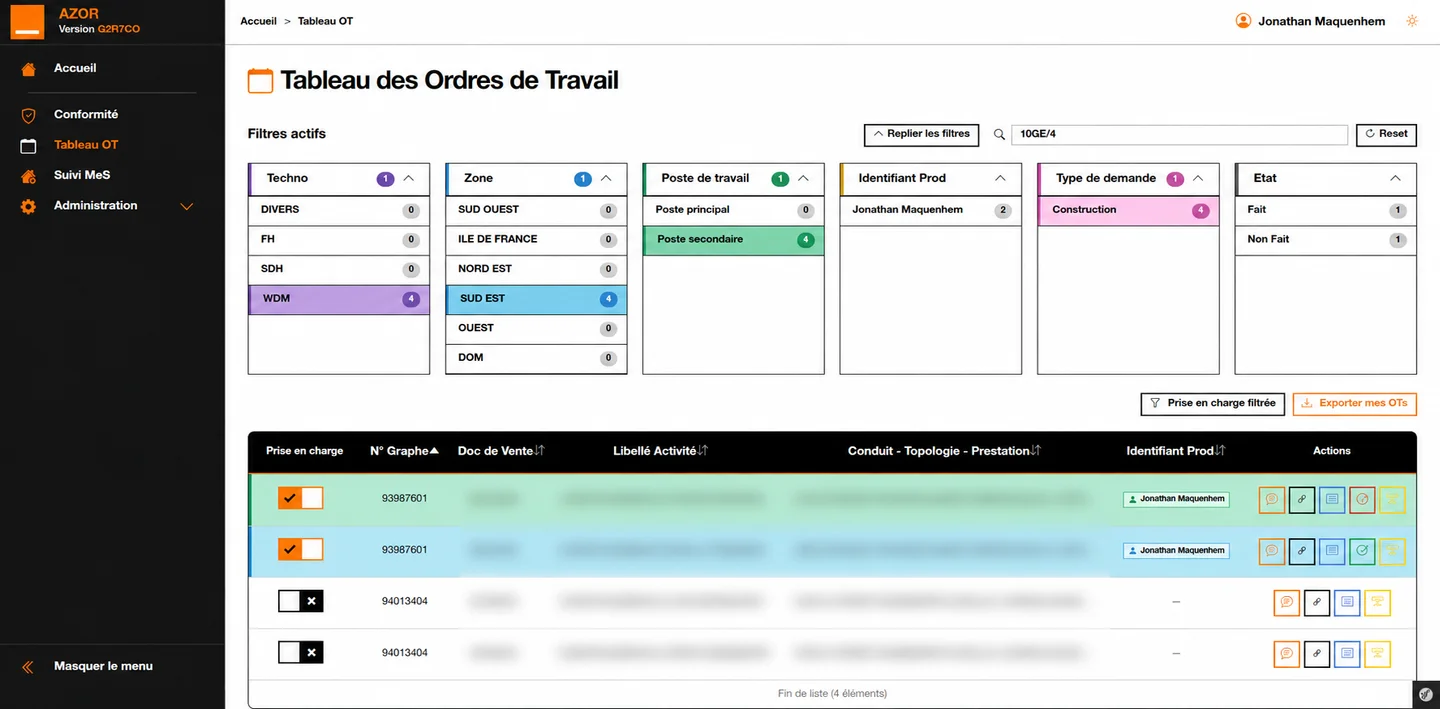Collapse the Zone filter panel
Image resolution: width=1440 pixels, height=709 pixels.
(606, 179)
